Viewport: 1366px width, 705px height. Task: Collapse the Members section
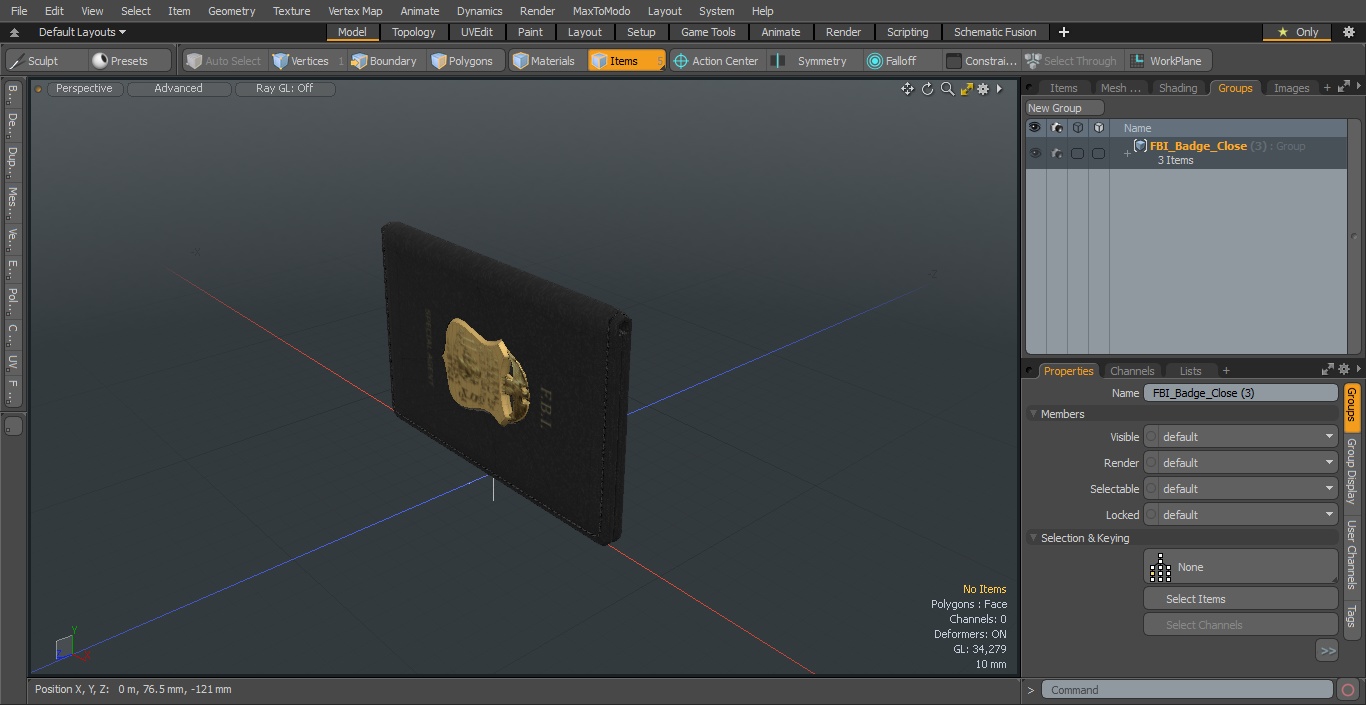[x=1033, y=414]
